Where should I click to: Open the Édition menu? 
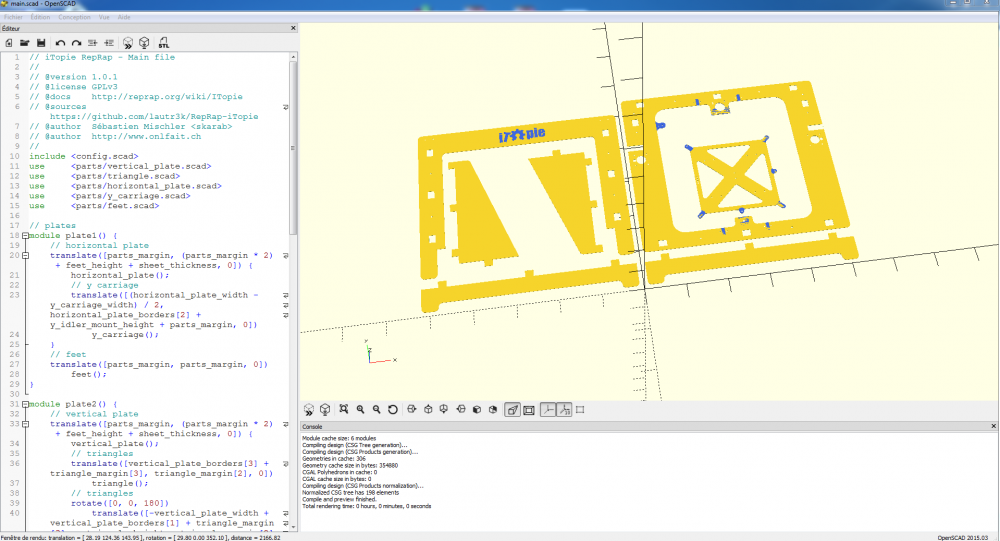pyautogui.click(x=40, y=17)
